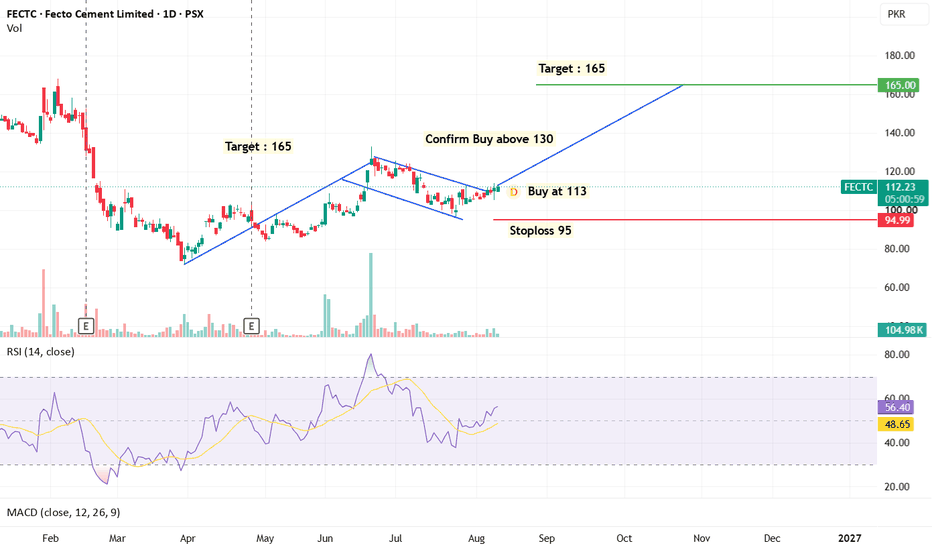Screen dimensions: 932x550
Task: Select the right-side 'Target : 165' annotation
Action: pos(572,68)
